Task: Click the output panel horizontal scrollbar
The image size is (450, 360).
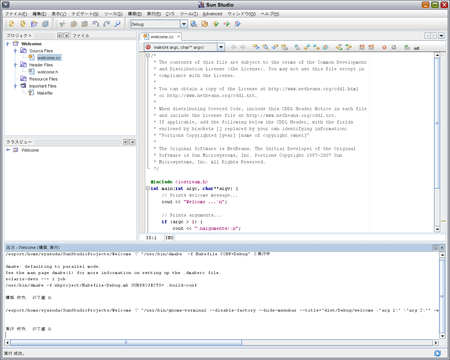Action: pos(126,342)
